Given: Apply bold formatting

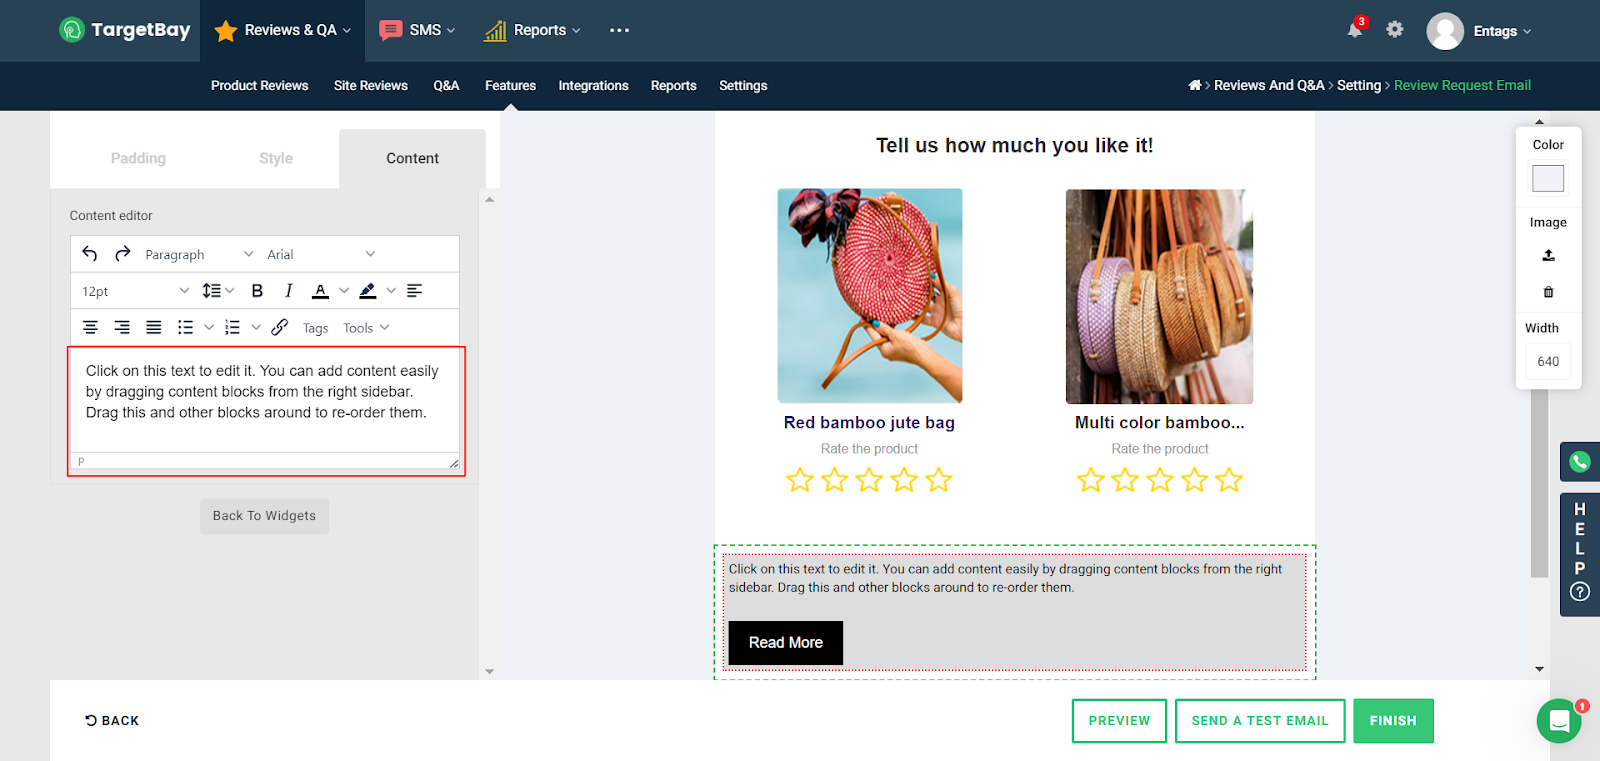Looking at the screenshot, I should pyautogui.click(x=257, y=291).
